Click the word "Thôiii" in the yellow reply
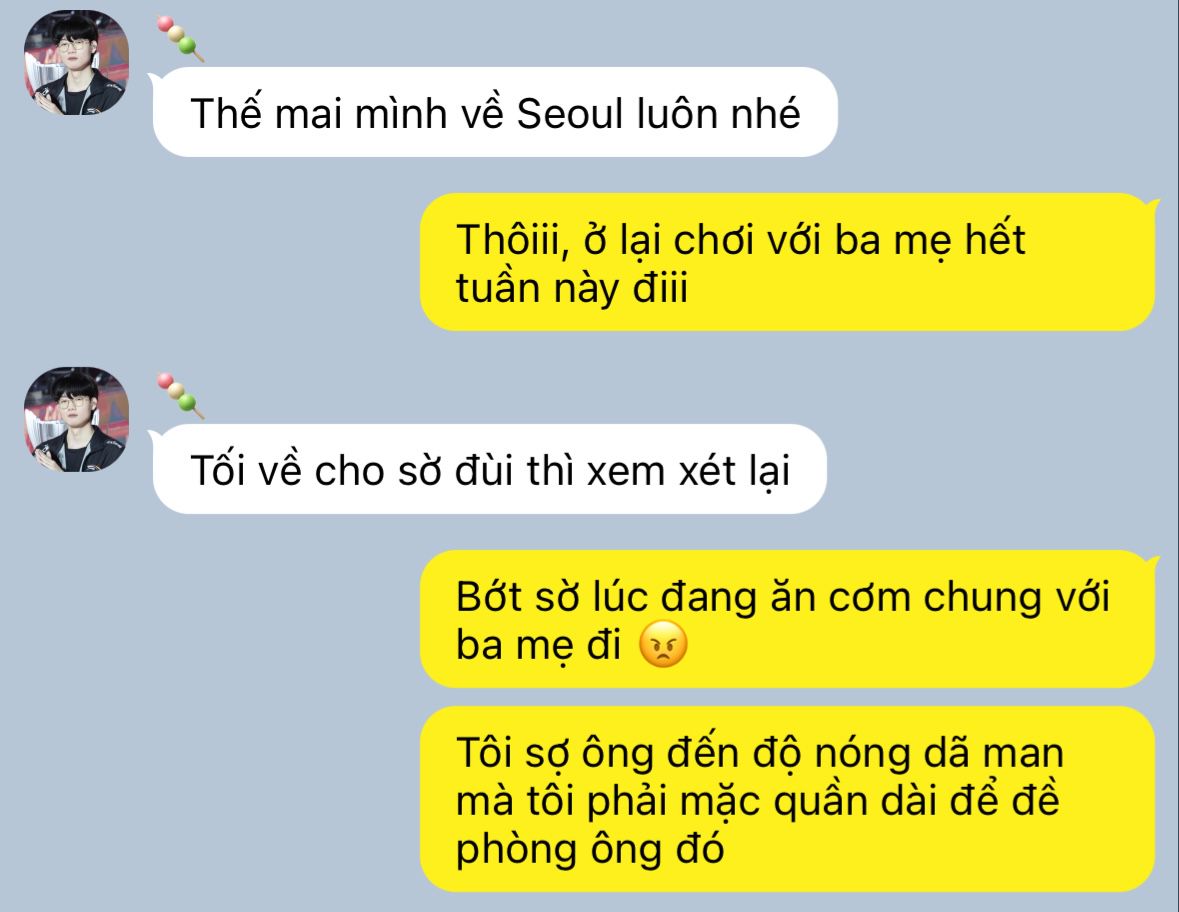 pos(509,240)
